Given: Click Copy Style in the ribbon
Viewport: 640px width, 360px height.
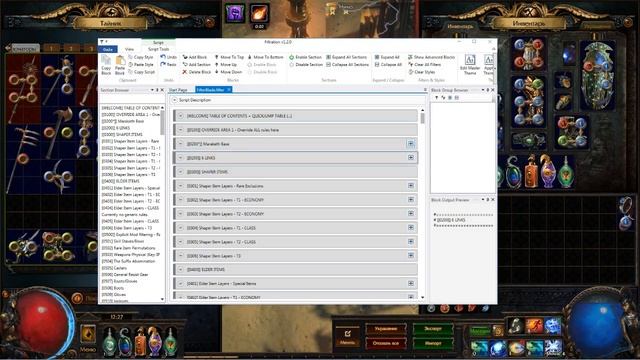Looking at the screenshot, I should click(141, 57).
